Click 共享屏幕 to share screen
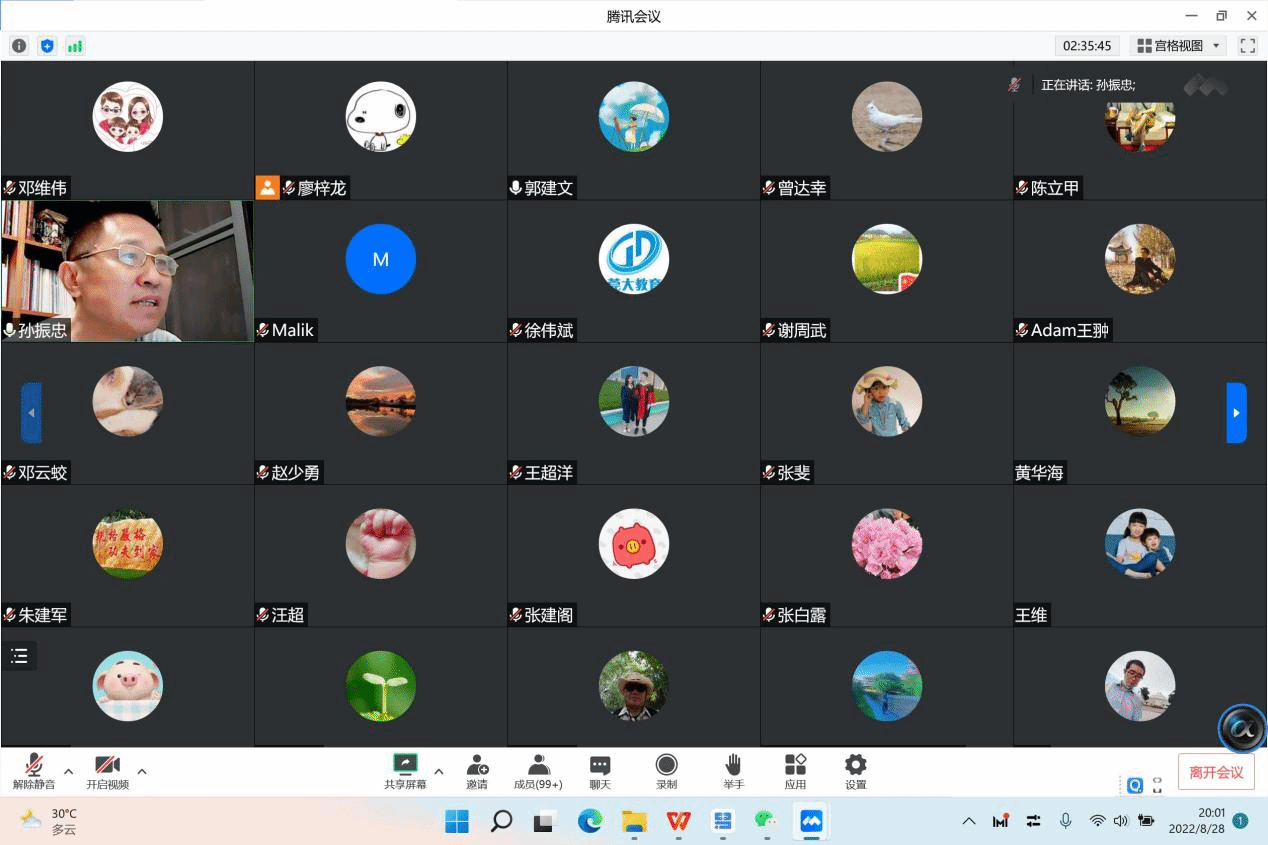This screenshot has height=845, width=1268. tap(405, 771)
